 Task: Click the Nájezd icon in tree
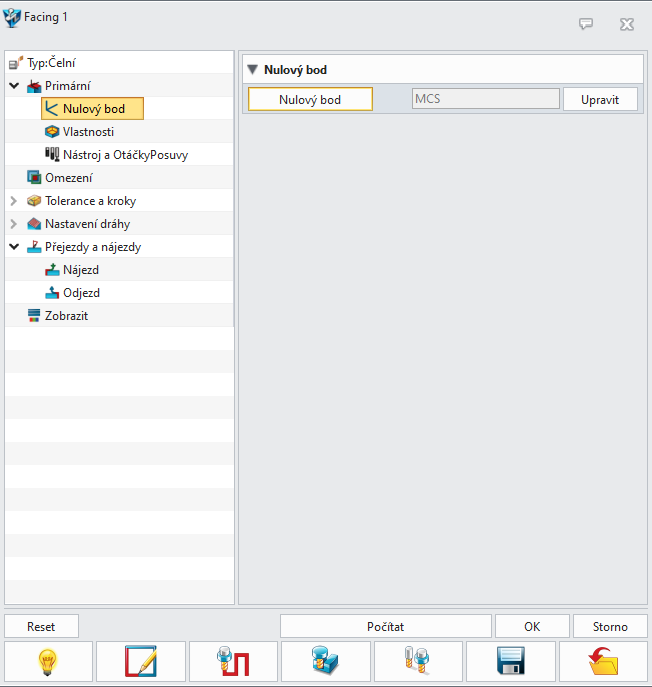pyautogui.click(x=52, y=269)
